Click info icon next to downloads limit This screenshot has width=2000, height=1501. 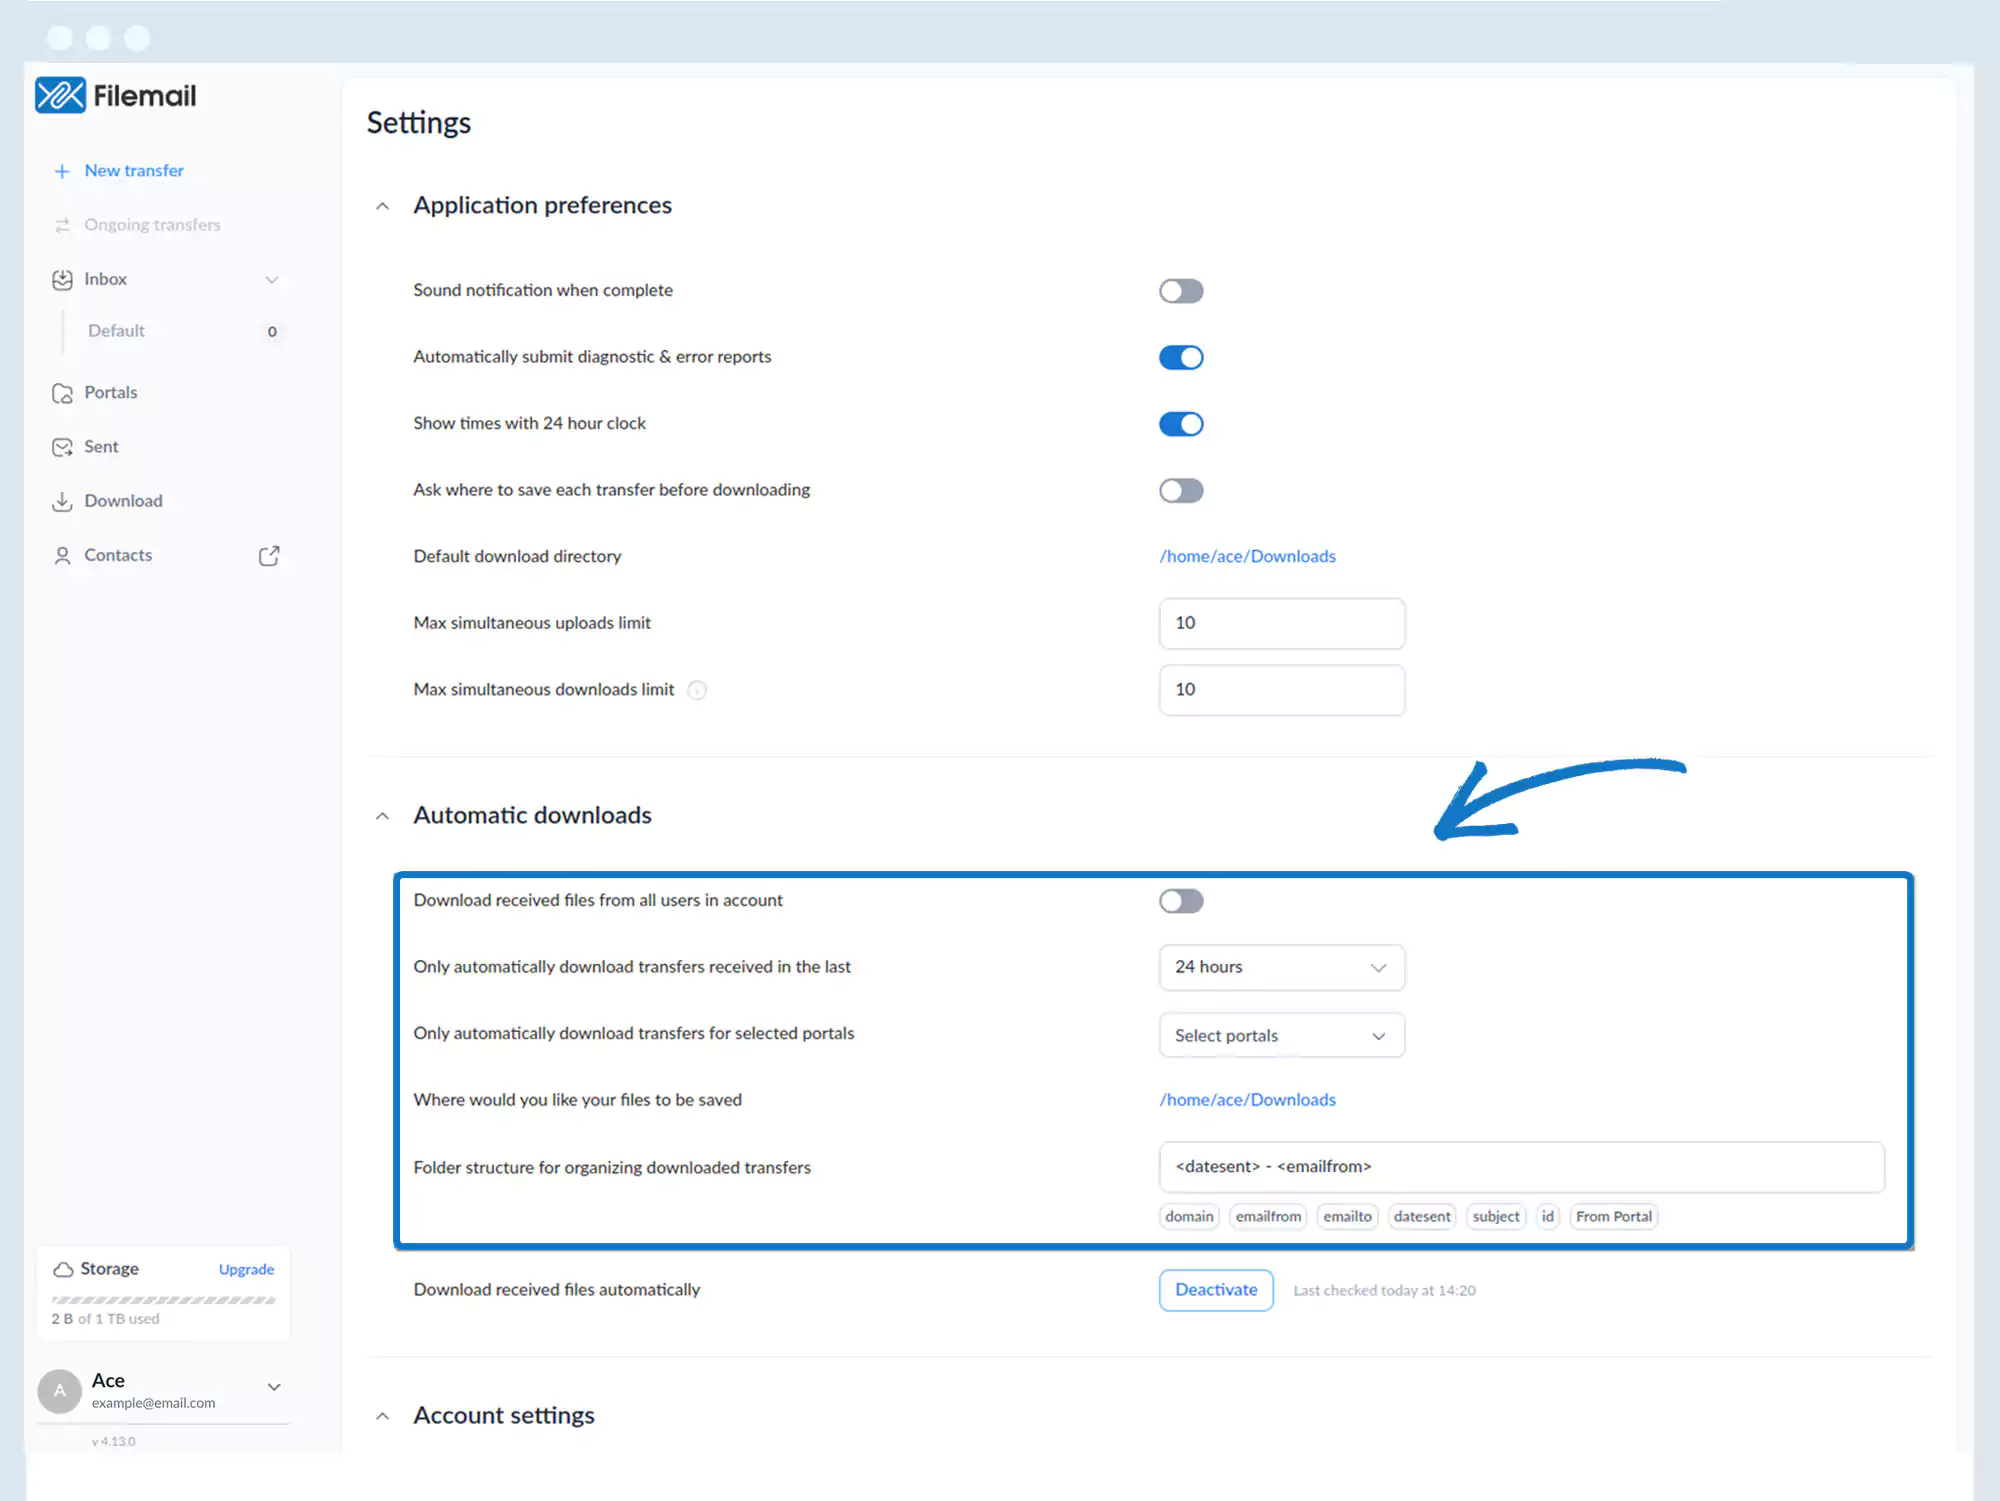click(697, 690)
